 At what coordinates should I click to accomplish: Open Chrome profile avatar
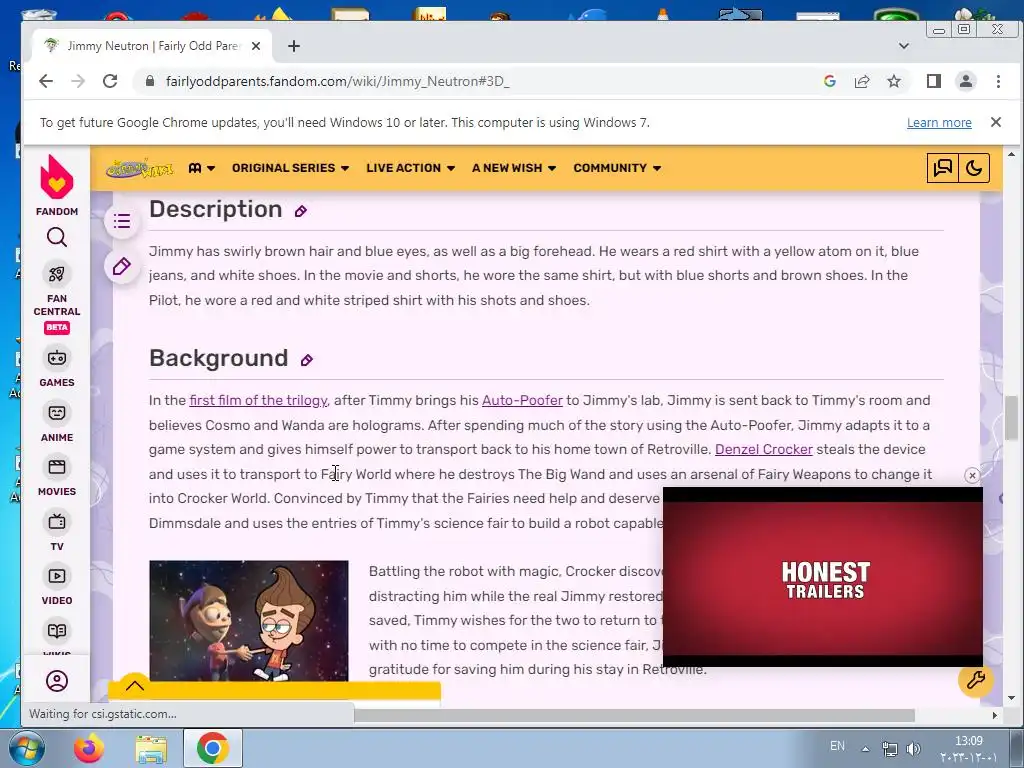[x=966, y=81]
